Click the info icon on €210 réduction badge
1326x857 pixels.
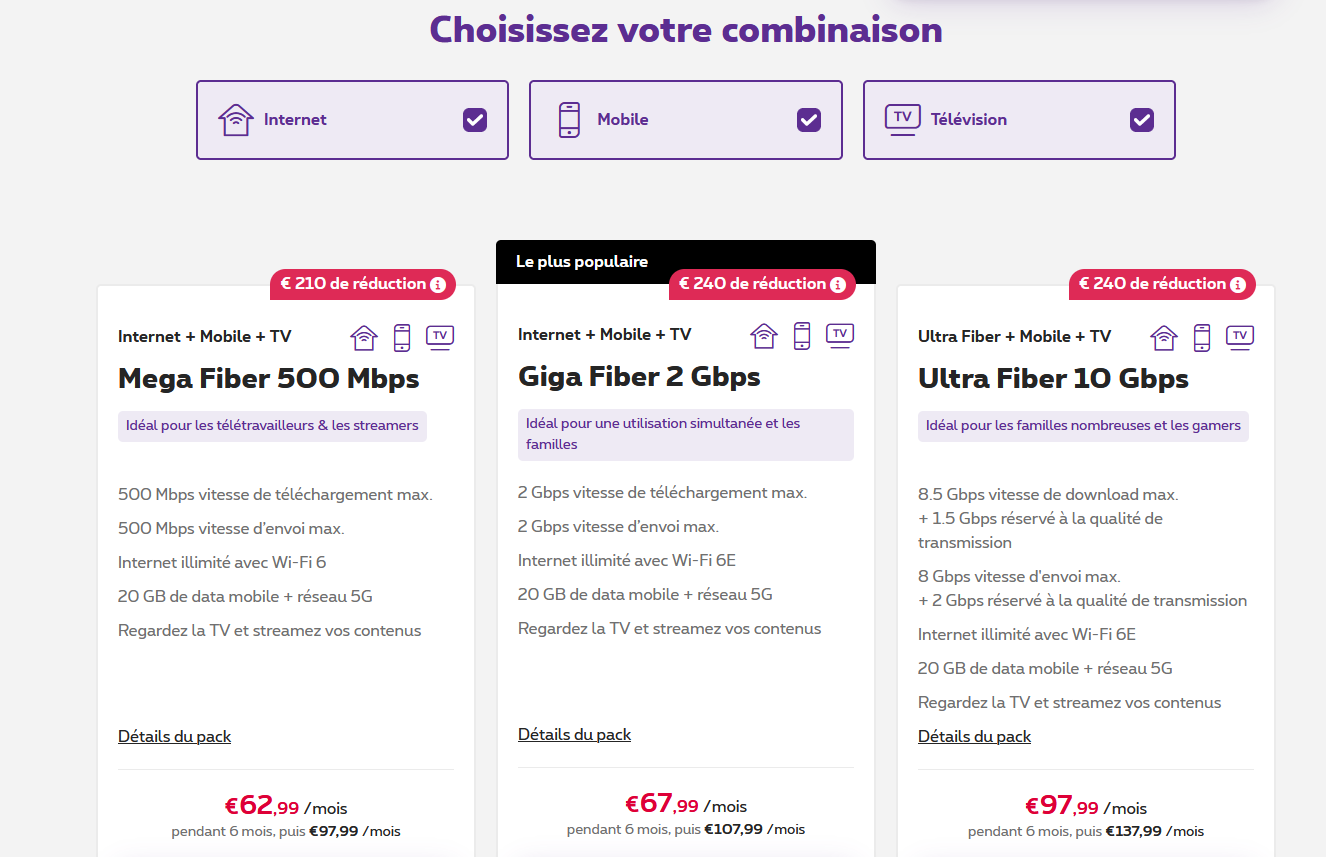pyautogui.click(x=438, y=285)
